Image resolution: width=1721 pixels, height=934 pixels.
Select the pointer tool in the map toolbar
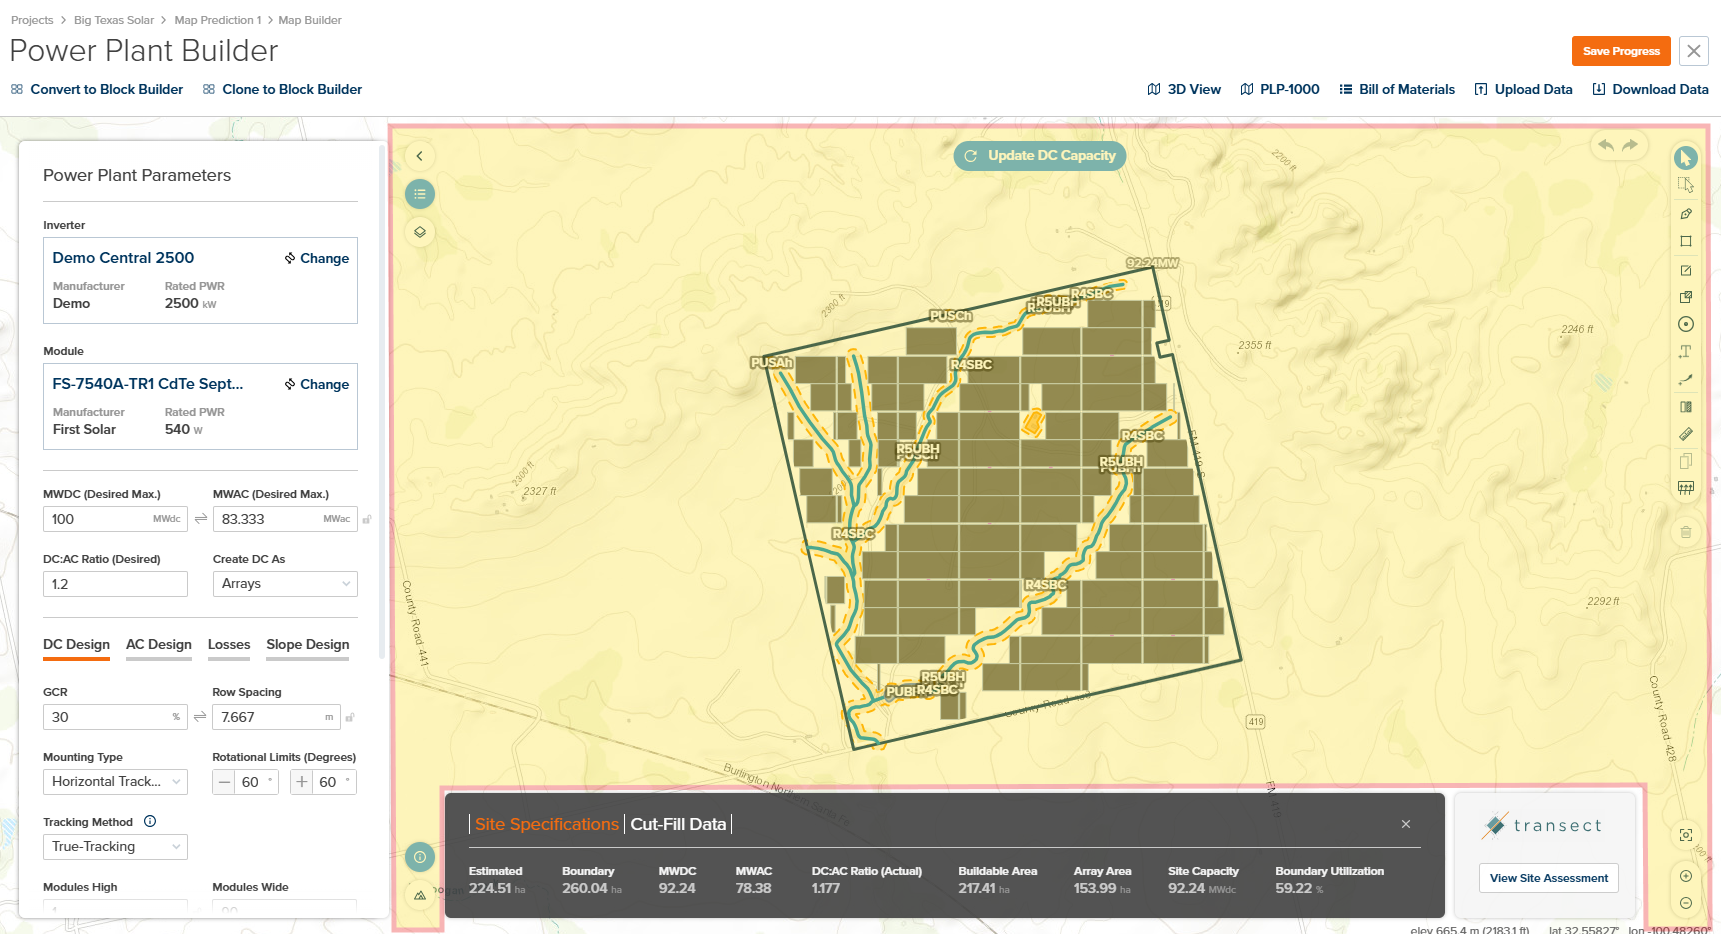(x=1686, y=158)
